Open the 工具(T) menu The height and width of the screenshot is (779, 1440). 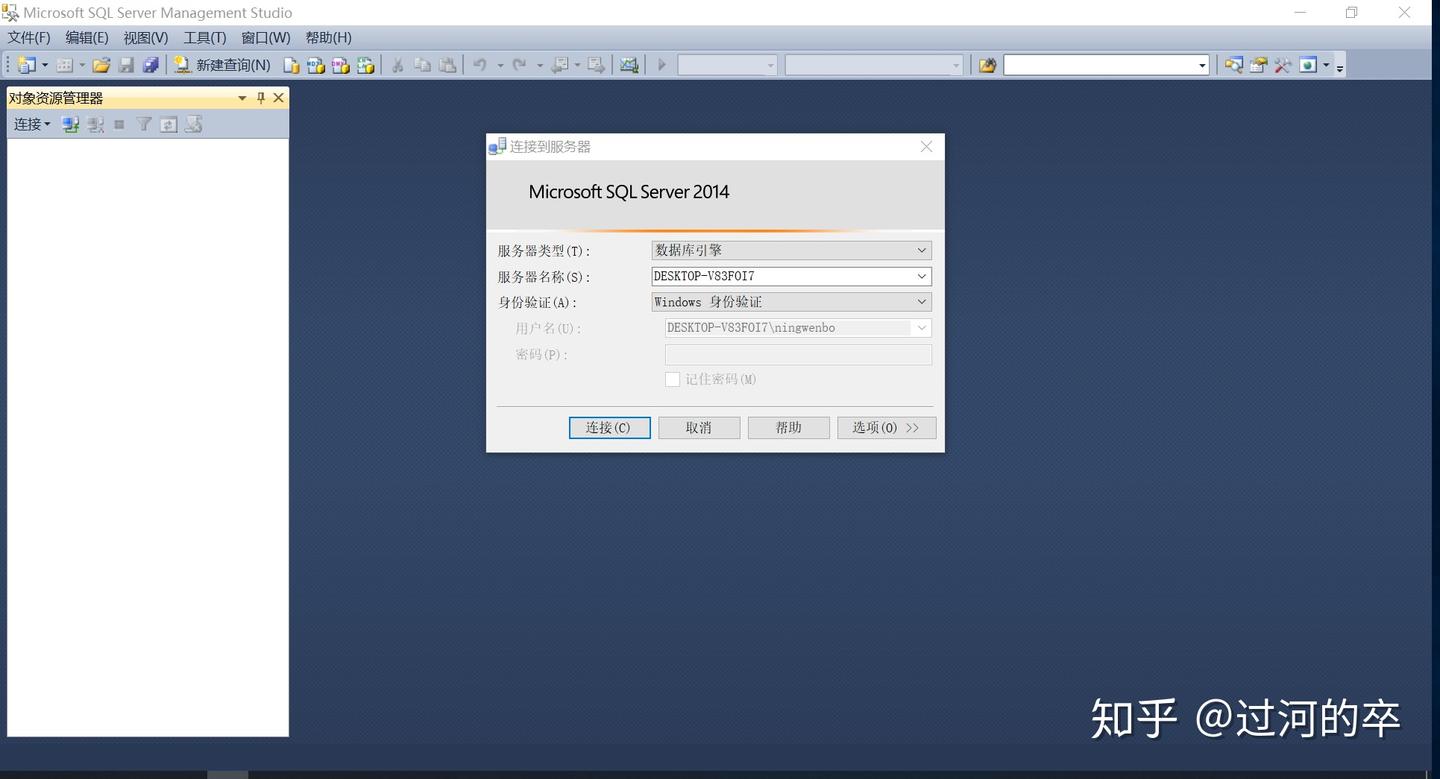click(205, 37)
